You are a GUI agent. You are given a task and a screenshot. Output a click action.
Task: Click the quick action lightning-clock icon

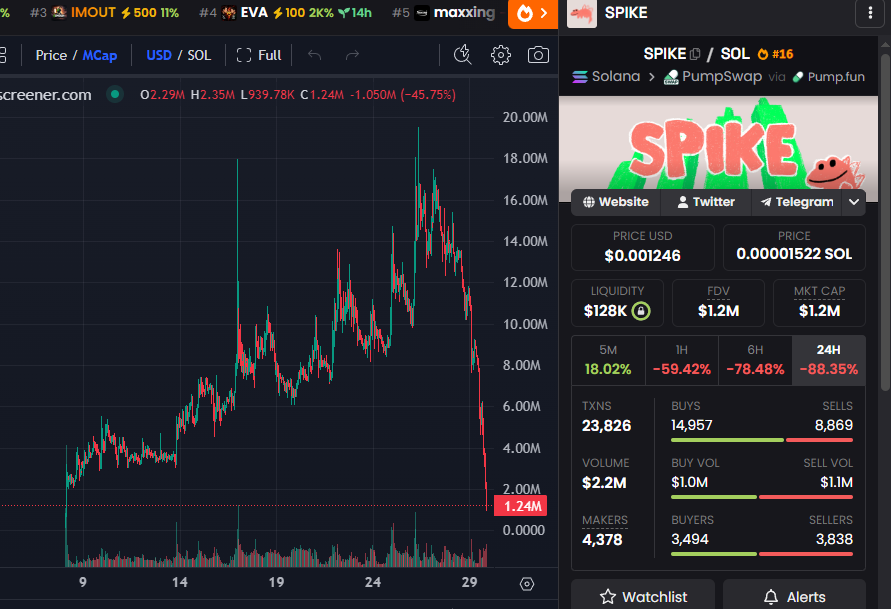[x=463, y=55]
